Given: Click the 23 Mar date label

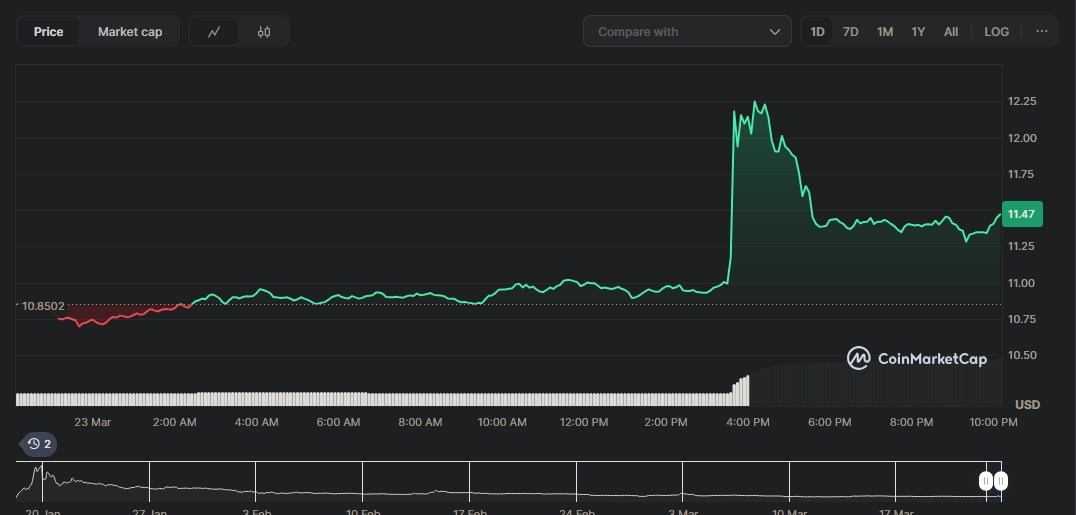Looking at the screenshot, I should (93, 422).
